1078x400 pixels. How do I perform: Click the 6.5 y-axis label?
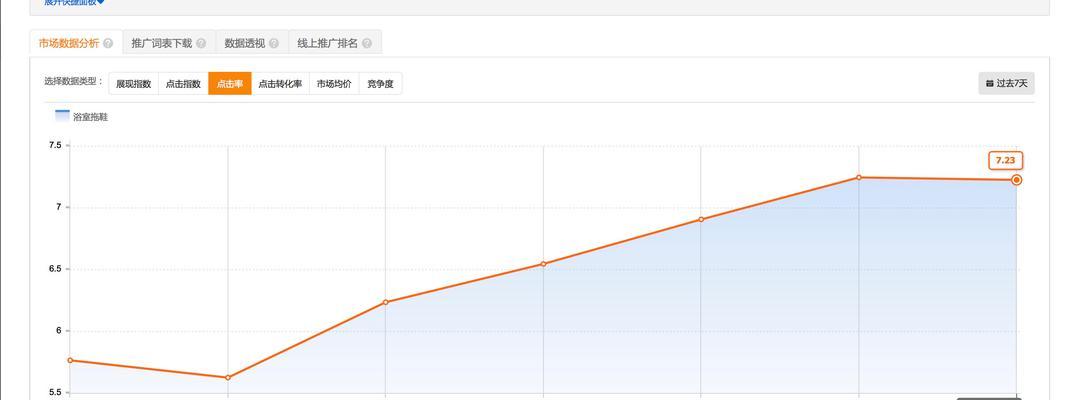[55, 269]
